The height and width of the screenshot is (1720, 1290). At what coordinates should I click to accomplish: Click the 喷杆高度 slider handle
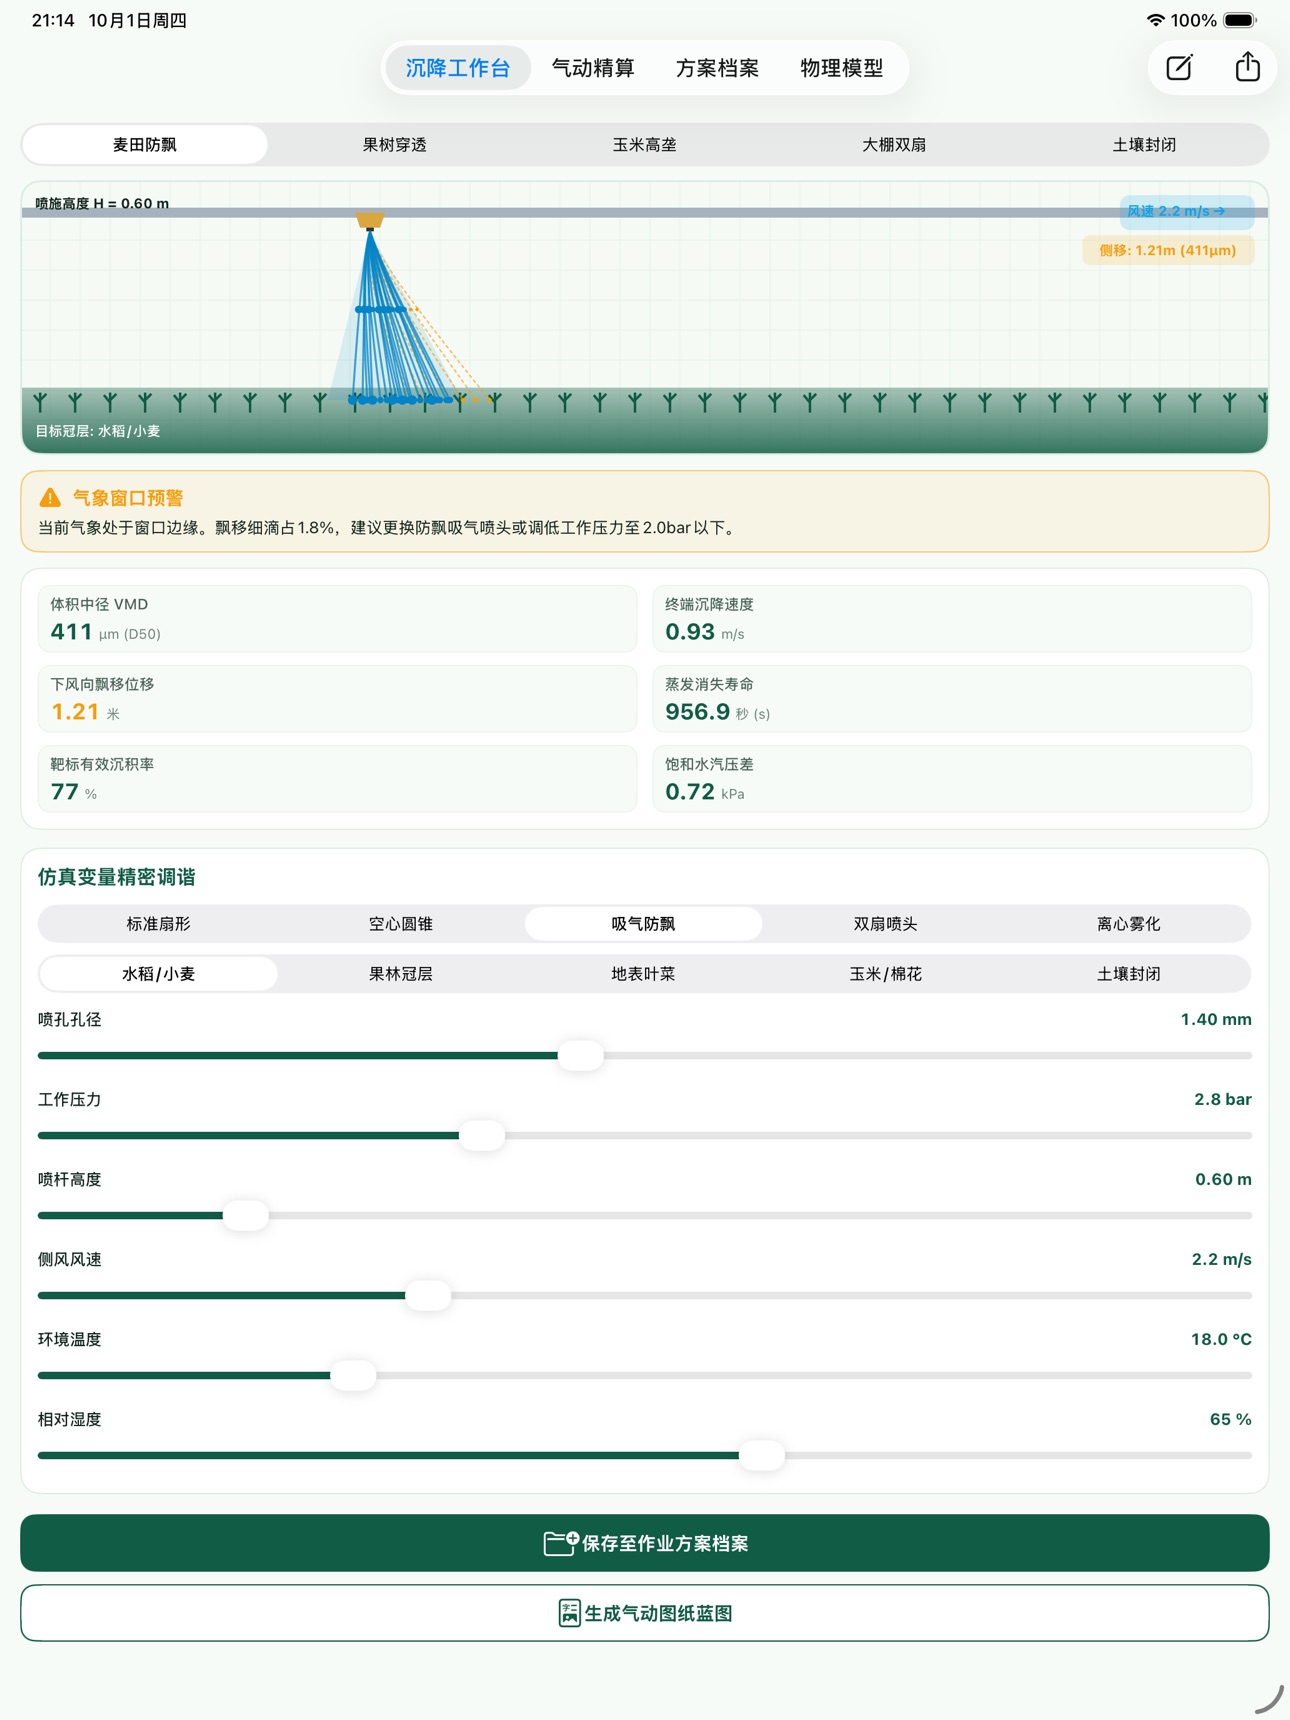pyautogui.click(x=246, y=1215)
